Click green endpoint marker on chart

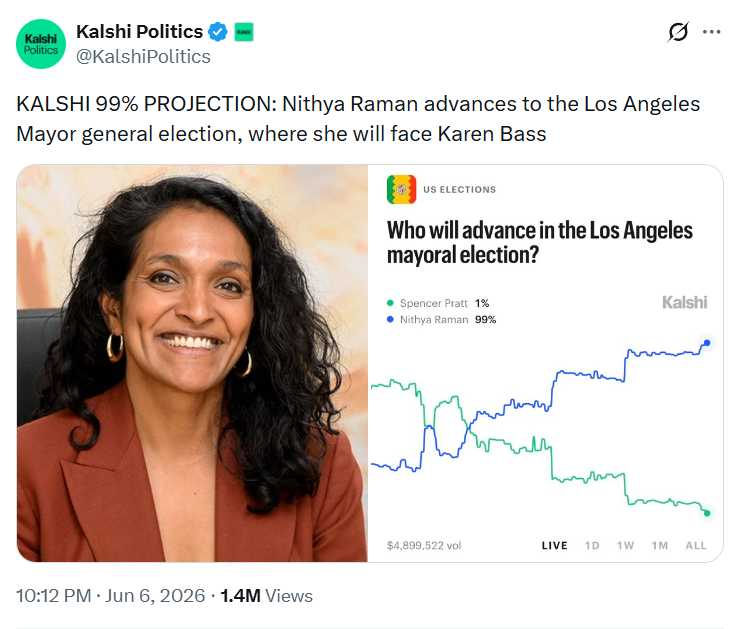tap(707, 513)
